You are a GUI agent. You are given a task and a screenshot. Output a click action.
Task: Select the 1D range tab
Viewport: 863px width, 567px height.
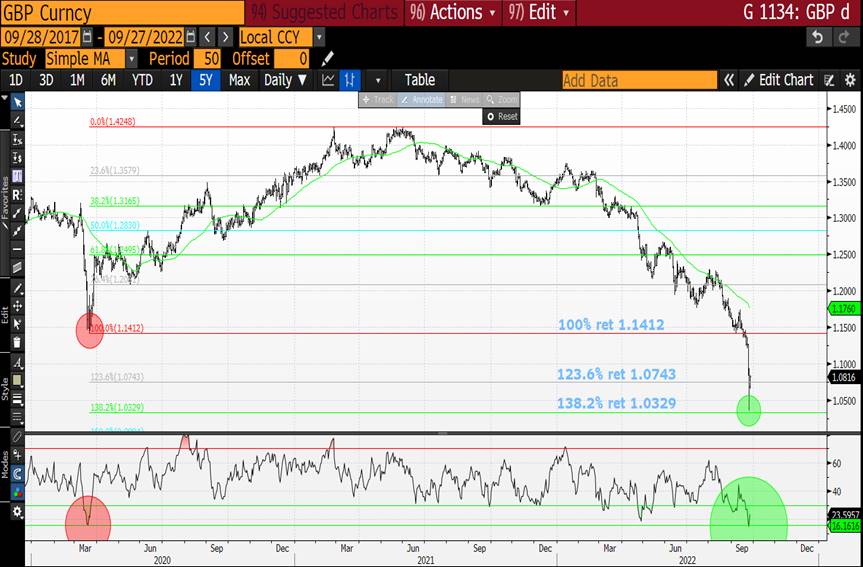point(15,80)
